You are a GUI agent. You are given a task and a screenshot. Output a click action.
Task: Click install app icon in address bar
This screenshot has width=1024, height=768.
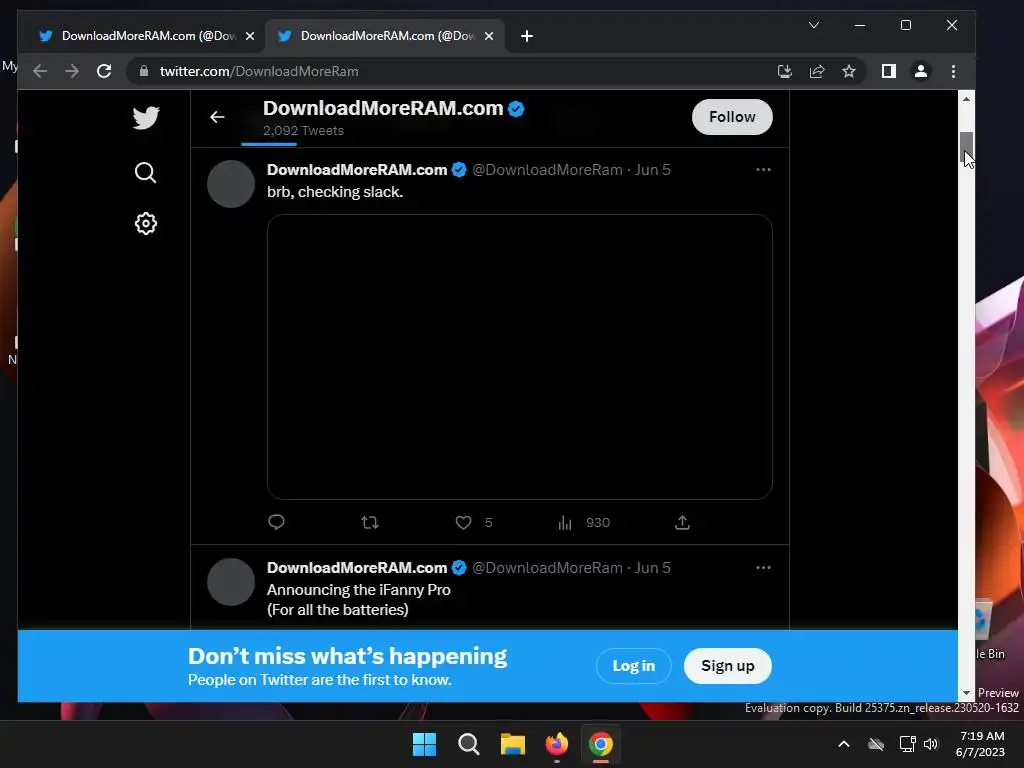(784, 71)
